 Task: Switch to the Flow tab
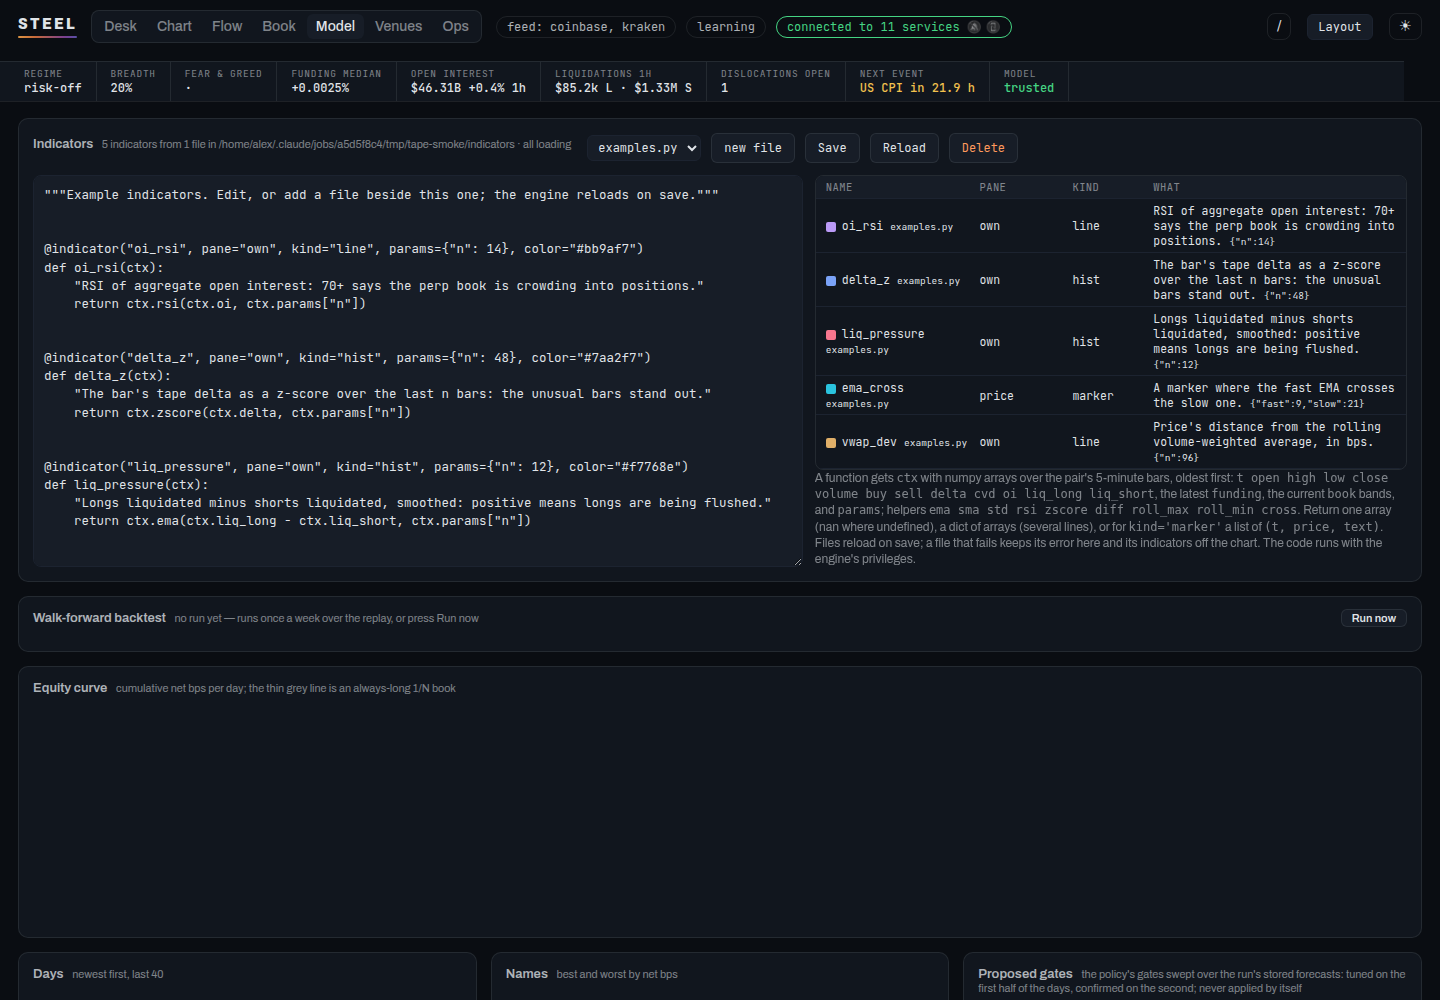[x=227, y=26]
